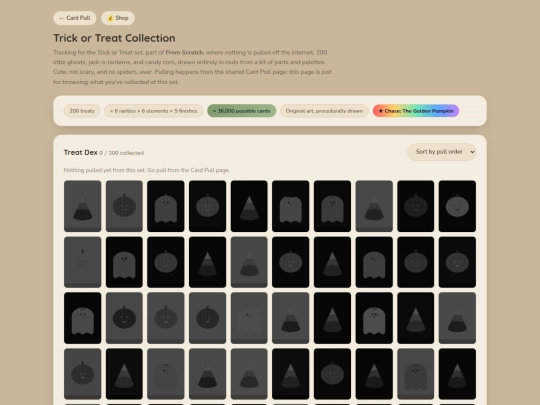
Task: Click the Chase: The Golden Pumpkin rainbow chip
Action: (416, 111)
